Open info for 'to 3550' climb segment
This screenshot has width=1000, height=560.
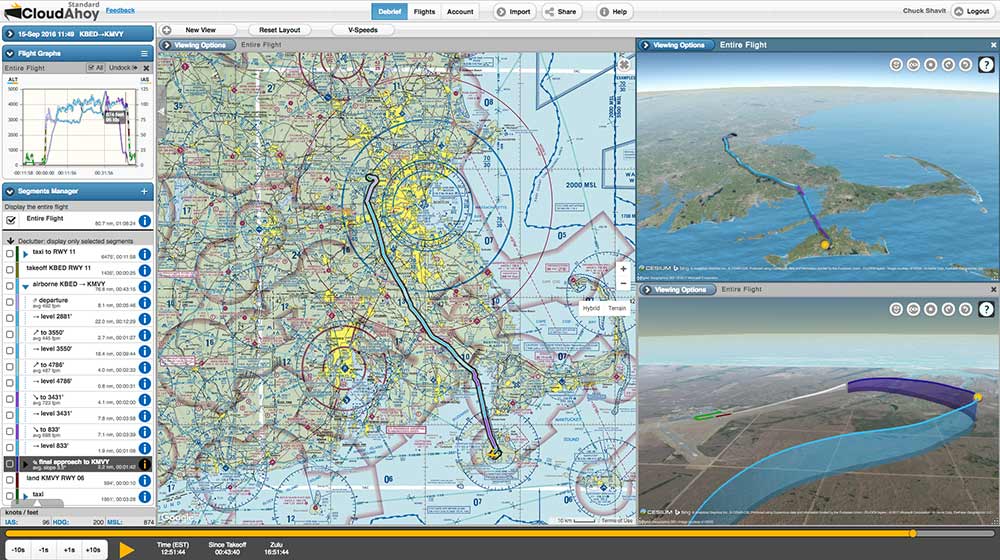pyautogui.click(x=145, y=335)
